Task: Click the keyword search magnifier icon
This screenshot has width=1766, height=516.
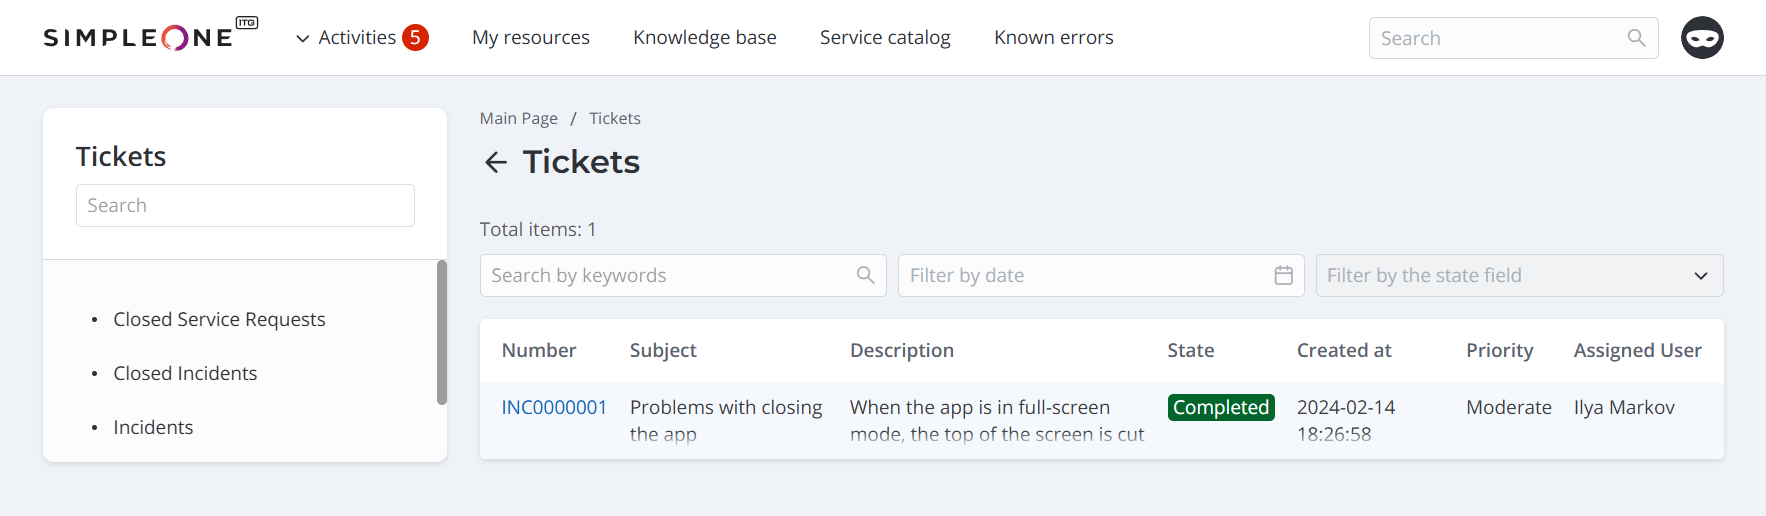Action: [865, 275]
